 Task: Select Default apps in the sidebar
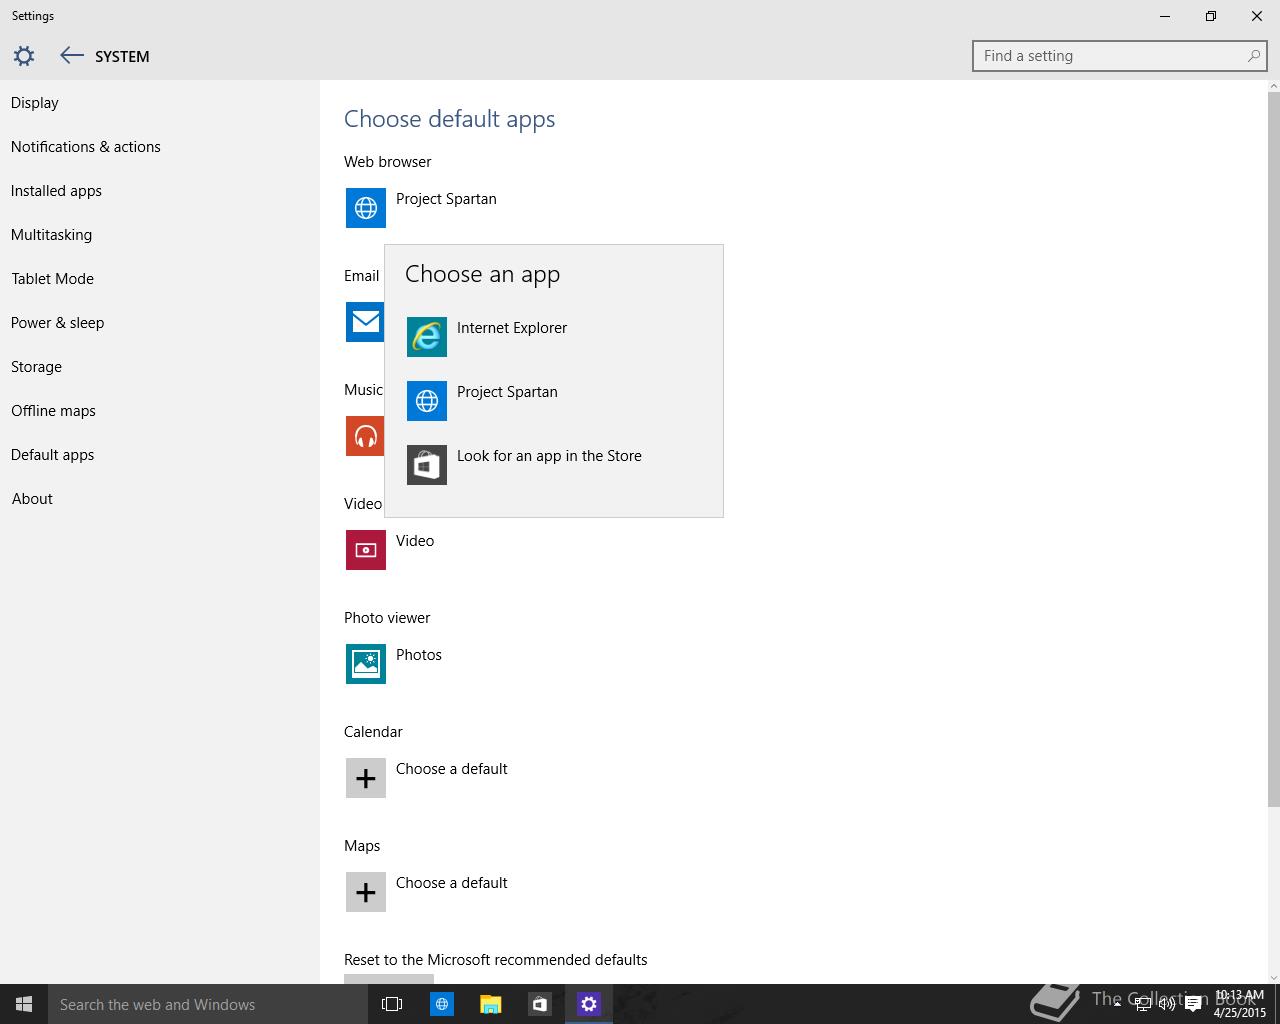coord(52,455)
